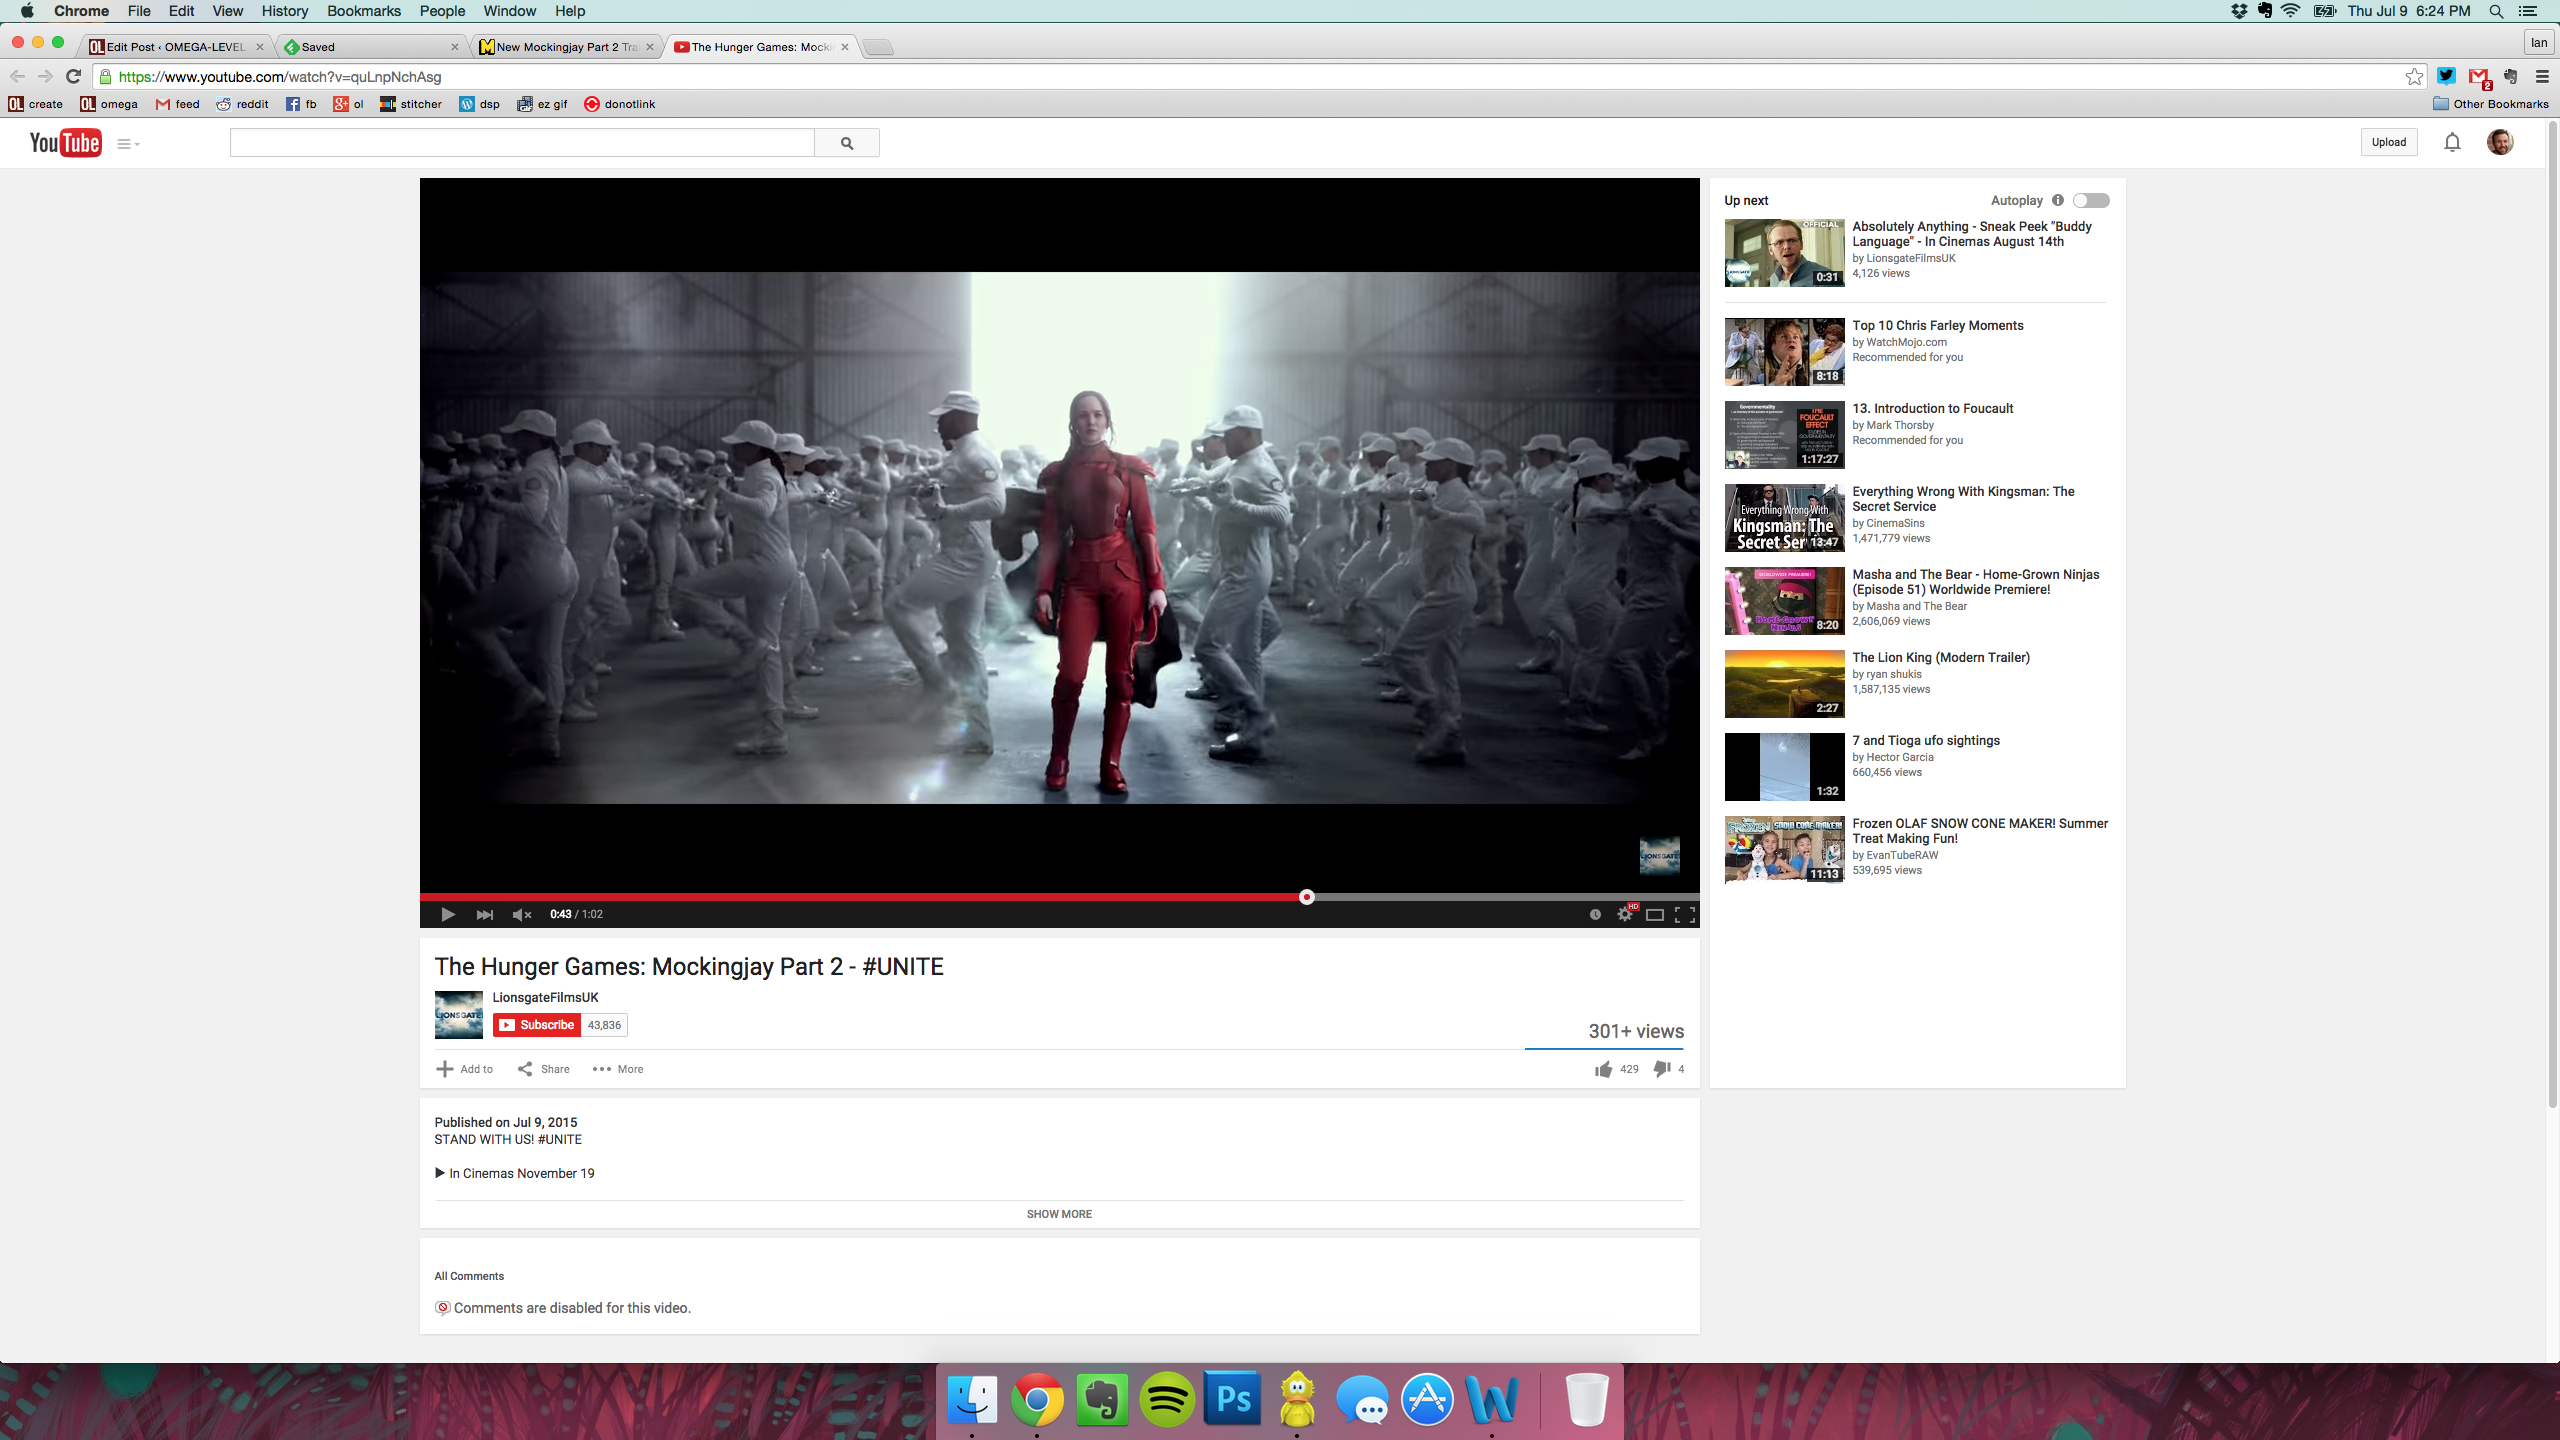Reload the page in Chrome

(x=73, y=76)
